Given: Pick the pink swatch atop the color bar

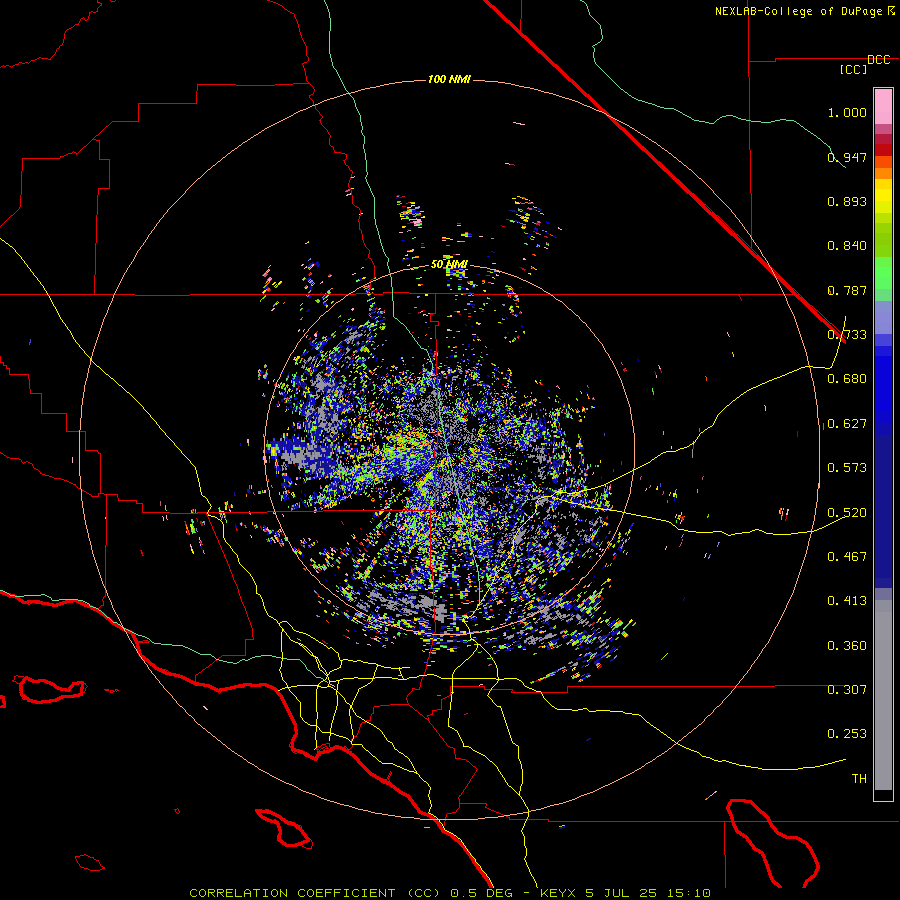Looking at the screenshot, I should coord(883,106).
